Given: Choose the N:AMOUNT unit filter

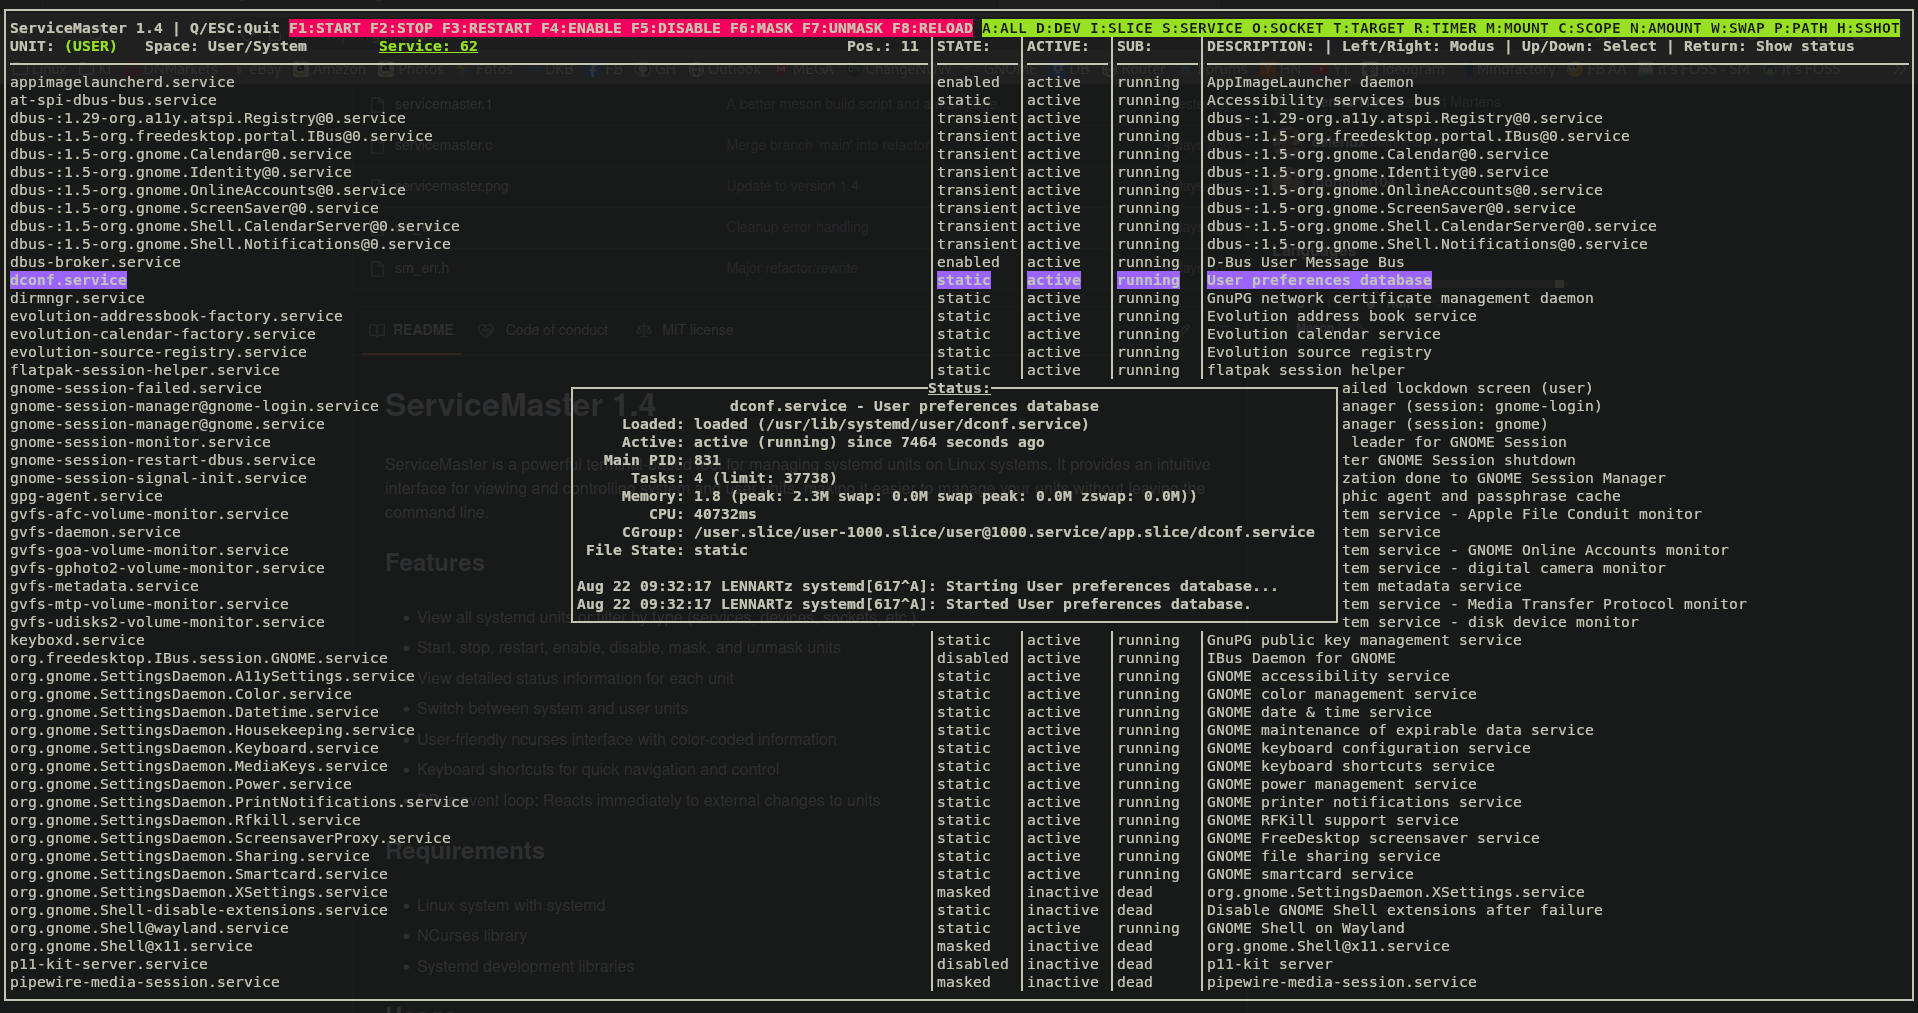Looking at the screenshot, I should 1665,28.
